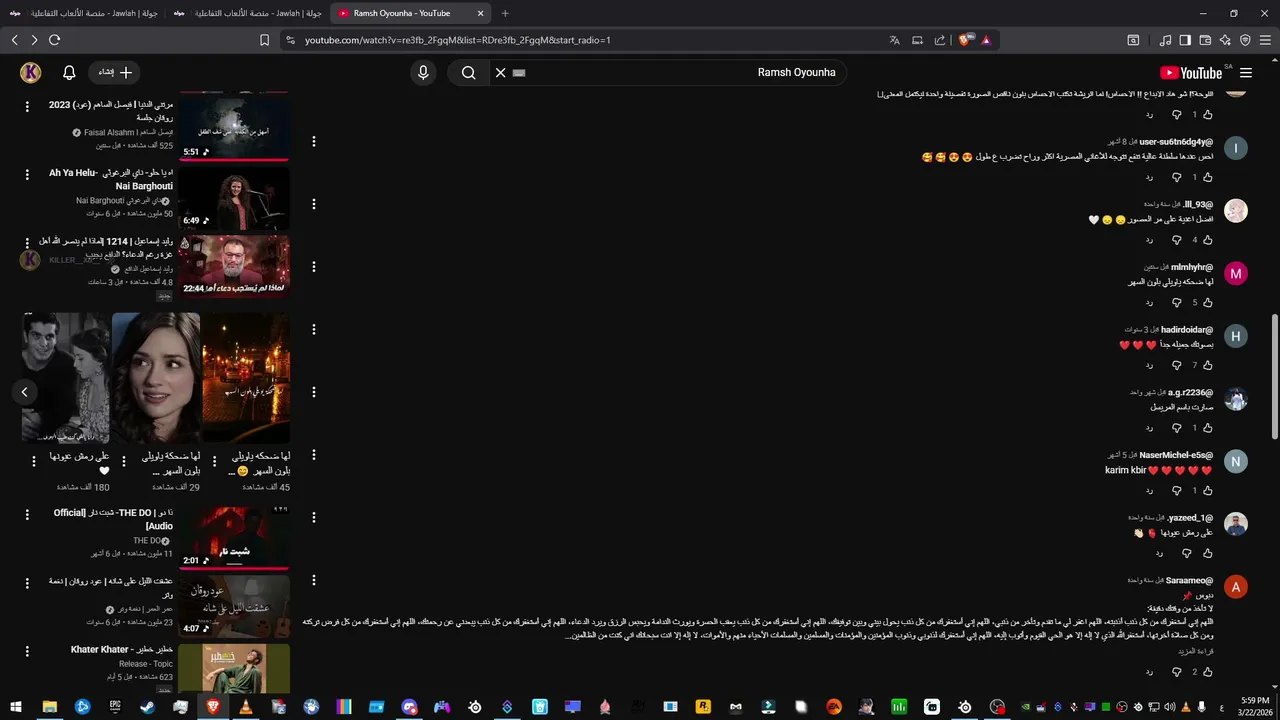
Task: Open the video titled Ah Ya Helu
Action: (110, 179)
